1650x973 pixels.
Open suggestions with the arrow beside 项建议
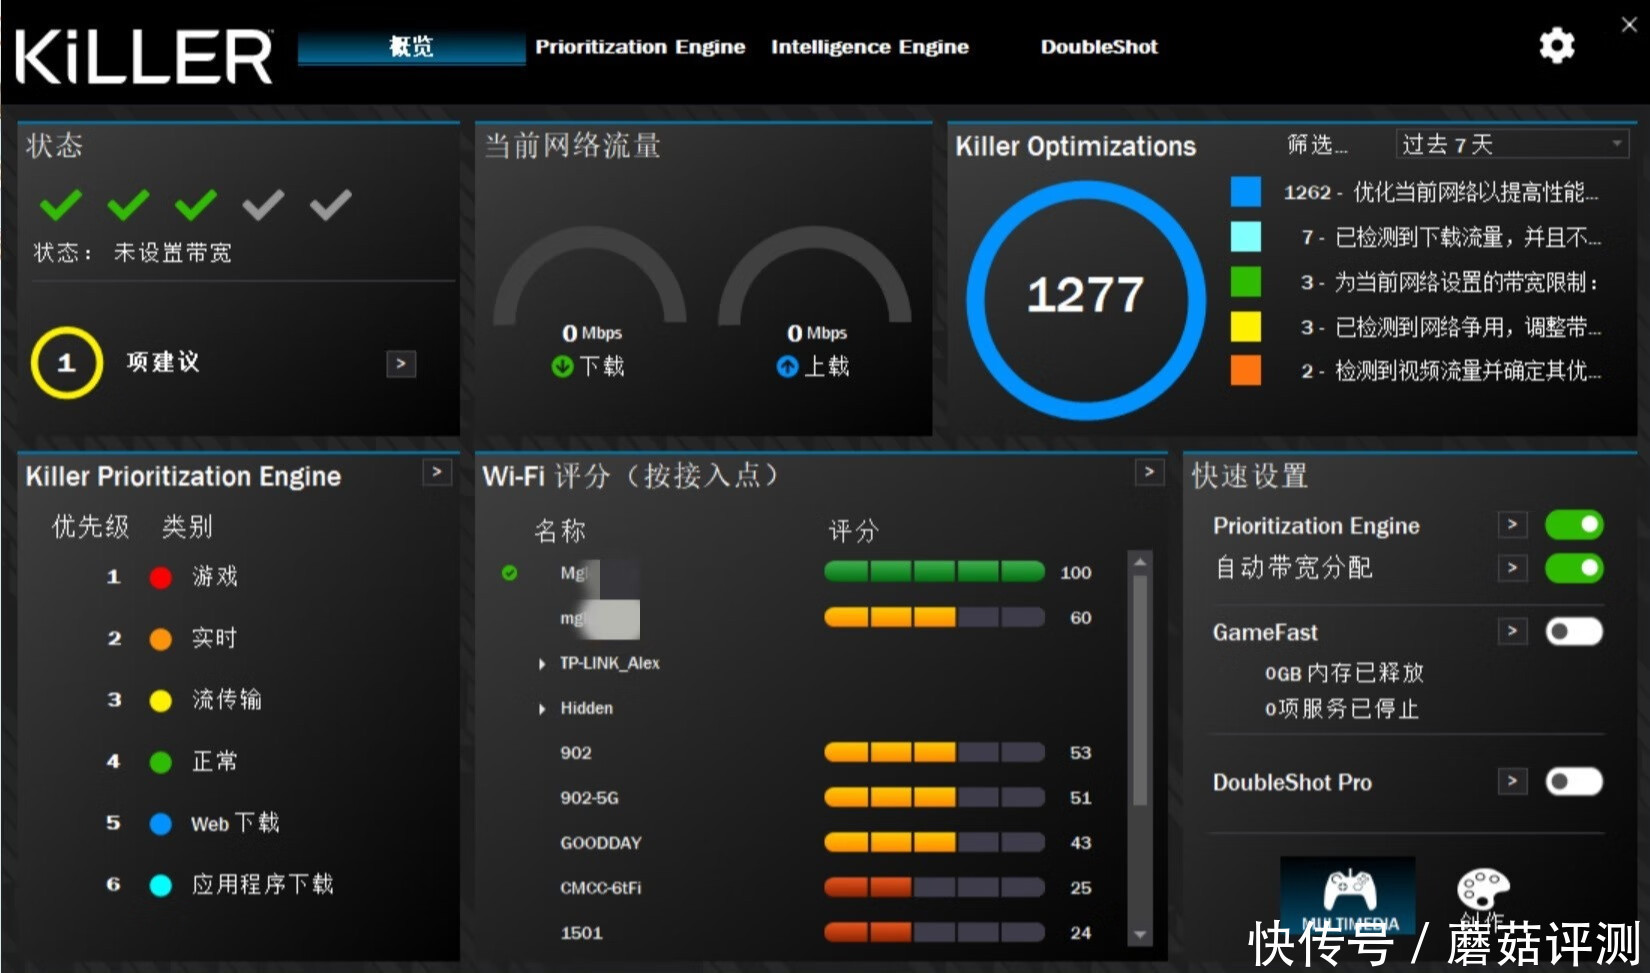point(401,364)
